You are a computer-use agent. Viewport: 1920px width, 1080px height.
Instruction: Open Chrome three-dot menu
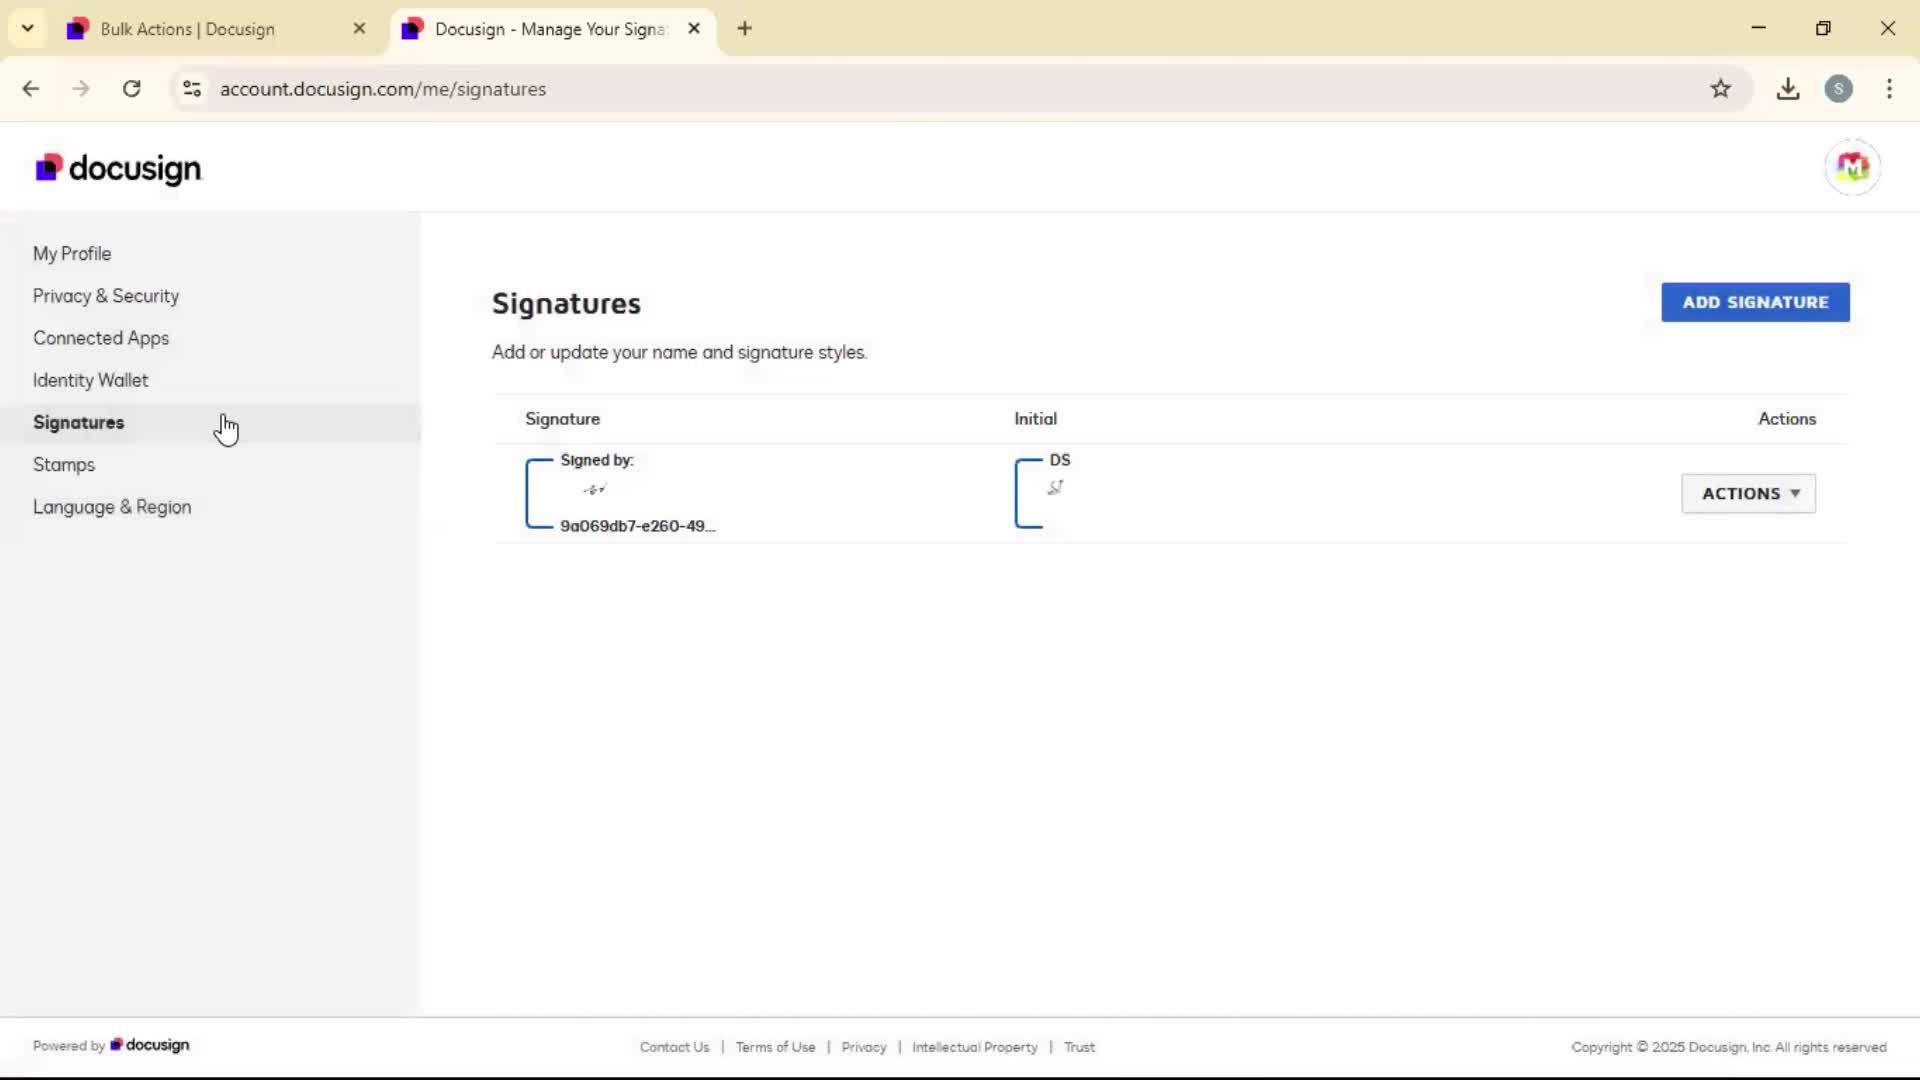point(1889,89)
